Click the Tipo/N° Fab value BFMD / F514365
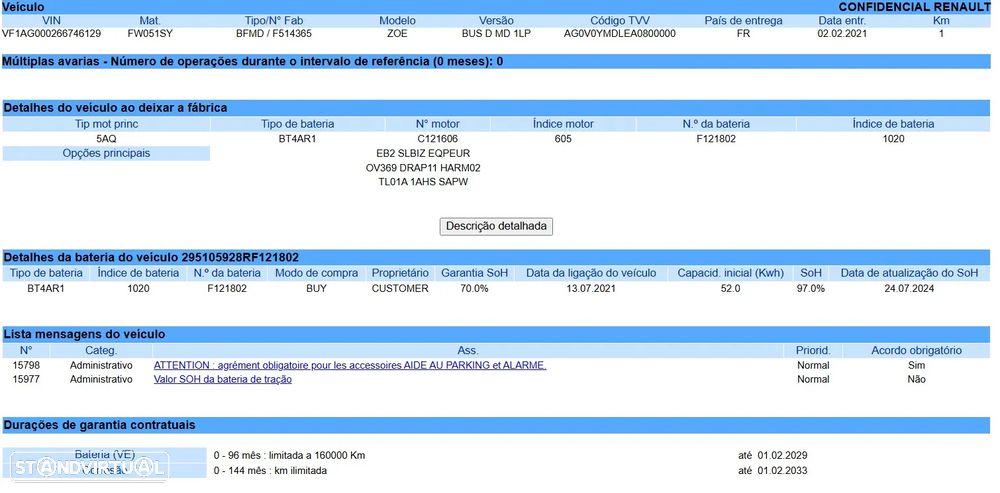The height and width of the screenshot is (493, 1000). click(x=274, y=34)
